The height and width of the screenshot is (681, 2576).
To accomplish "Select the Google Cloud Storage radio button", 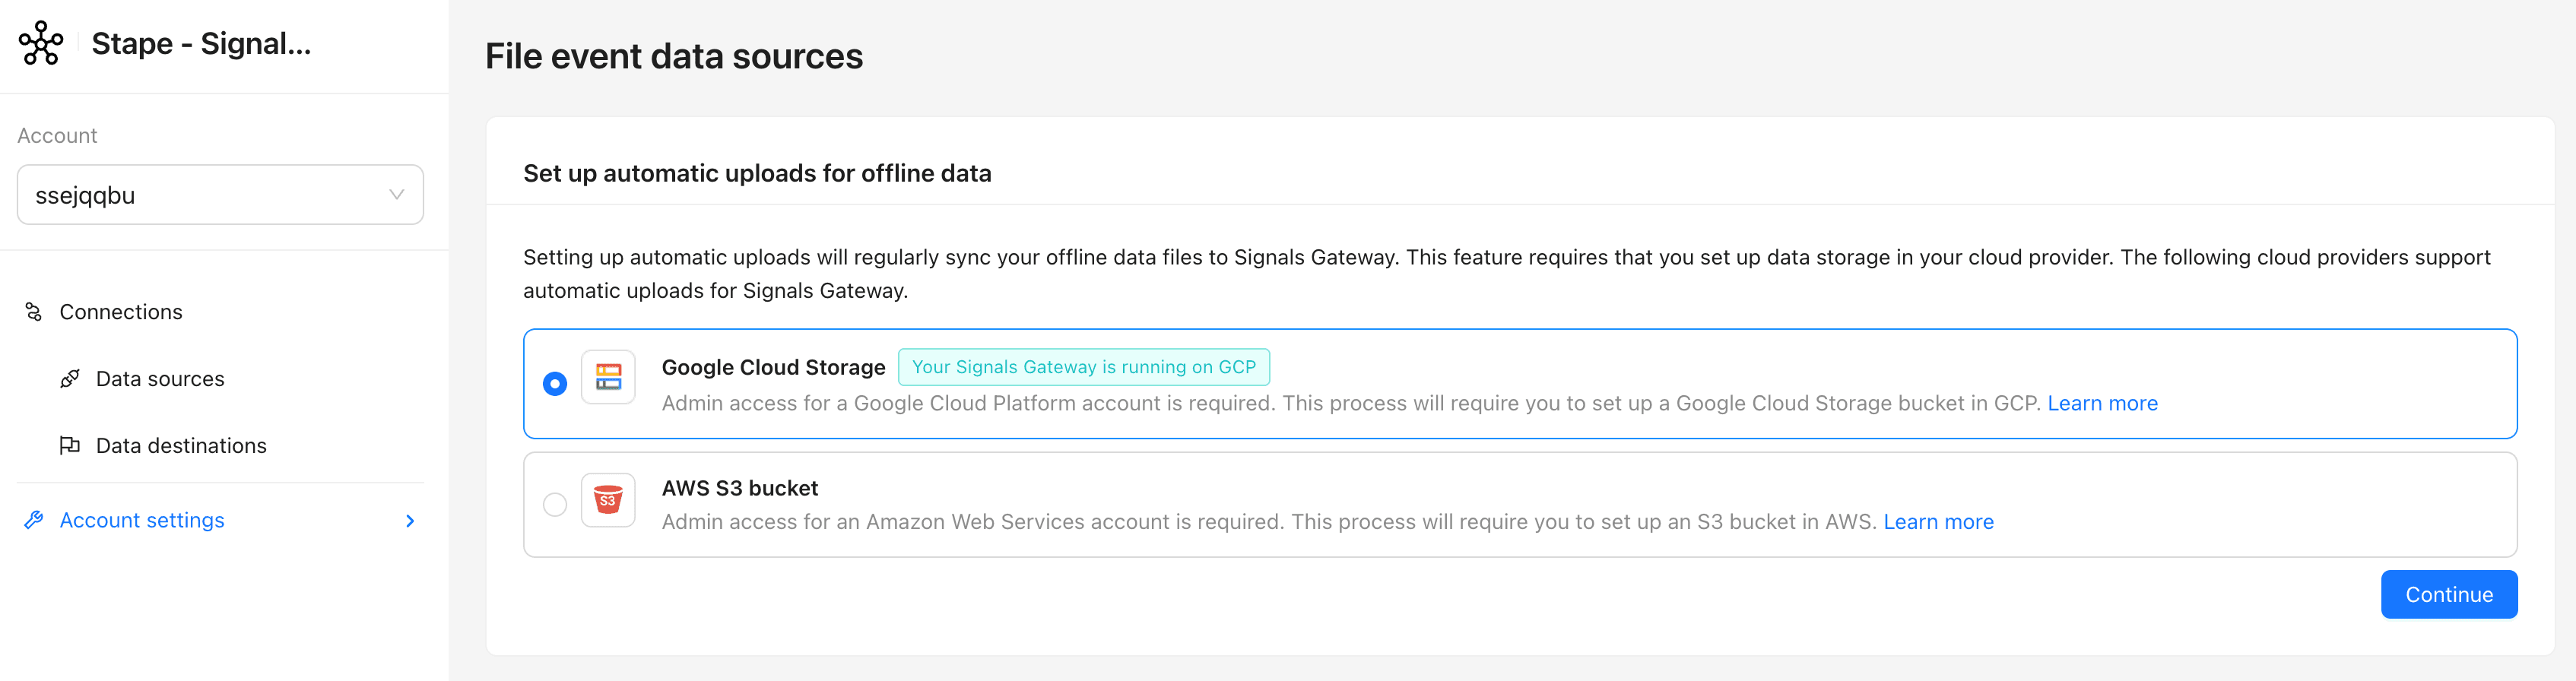I will click(x=555, y=384).
